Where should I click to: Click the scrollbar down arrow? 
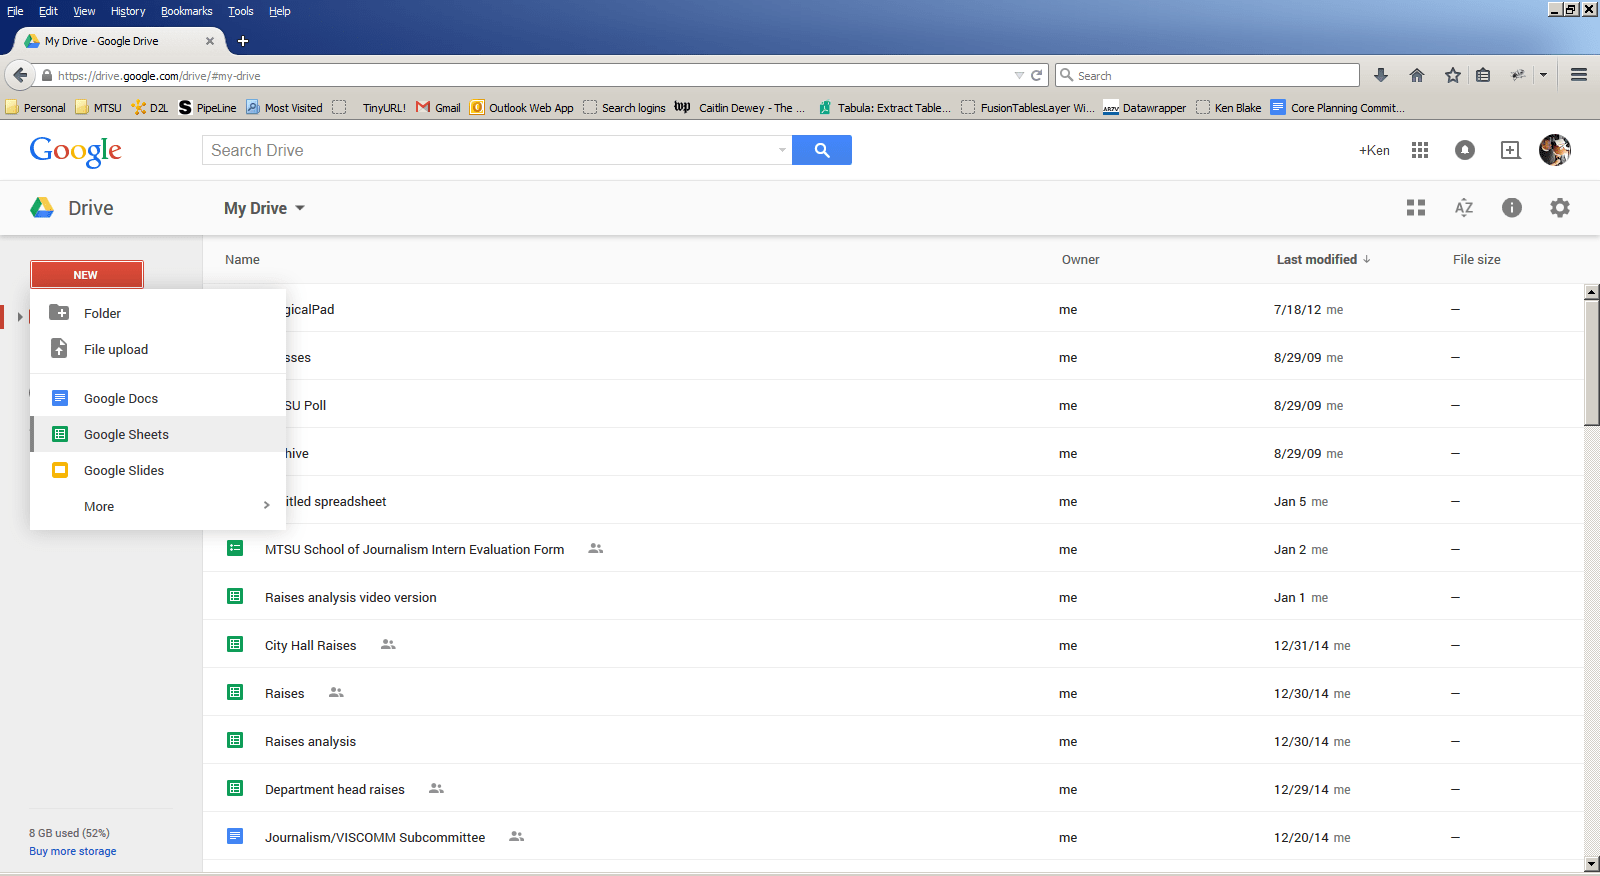1591,864
